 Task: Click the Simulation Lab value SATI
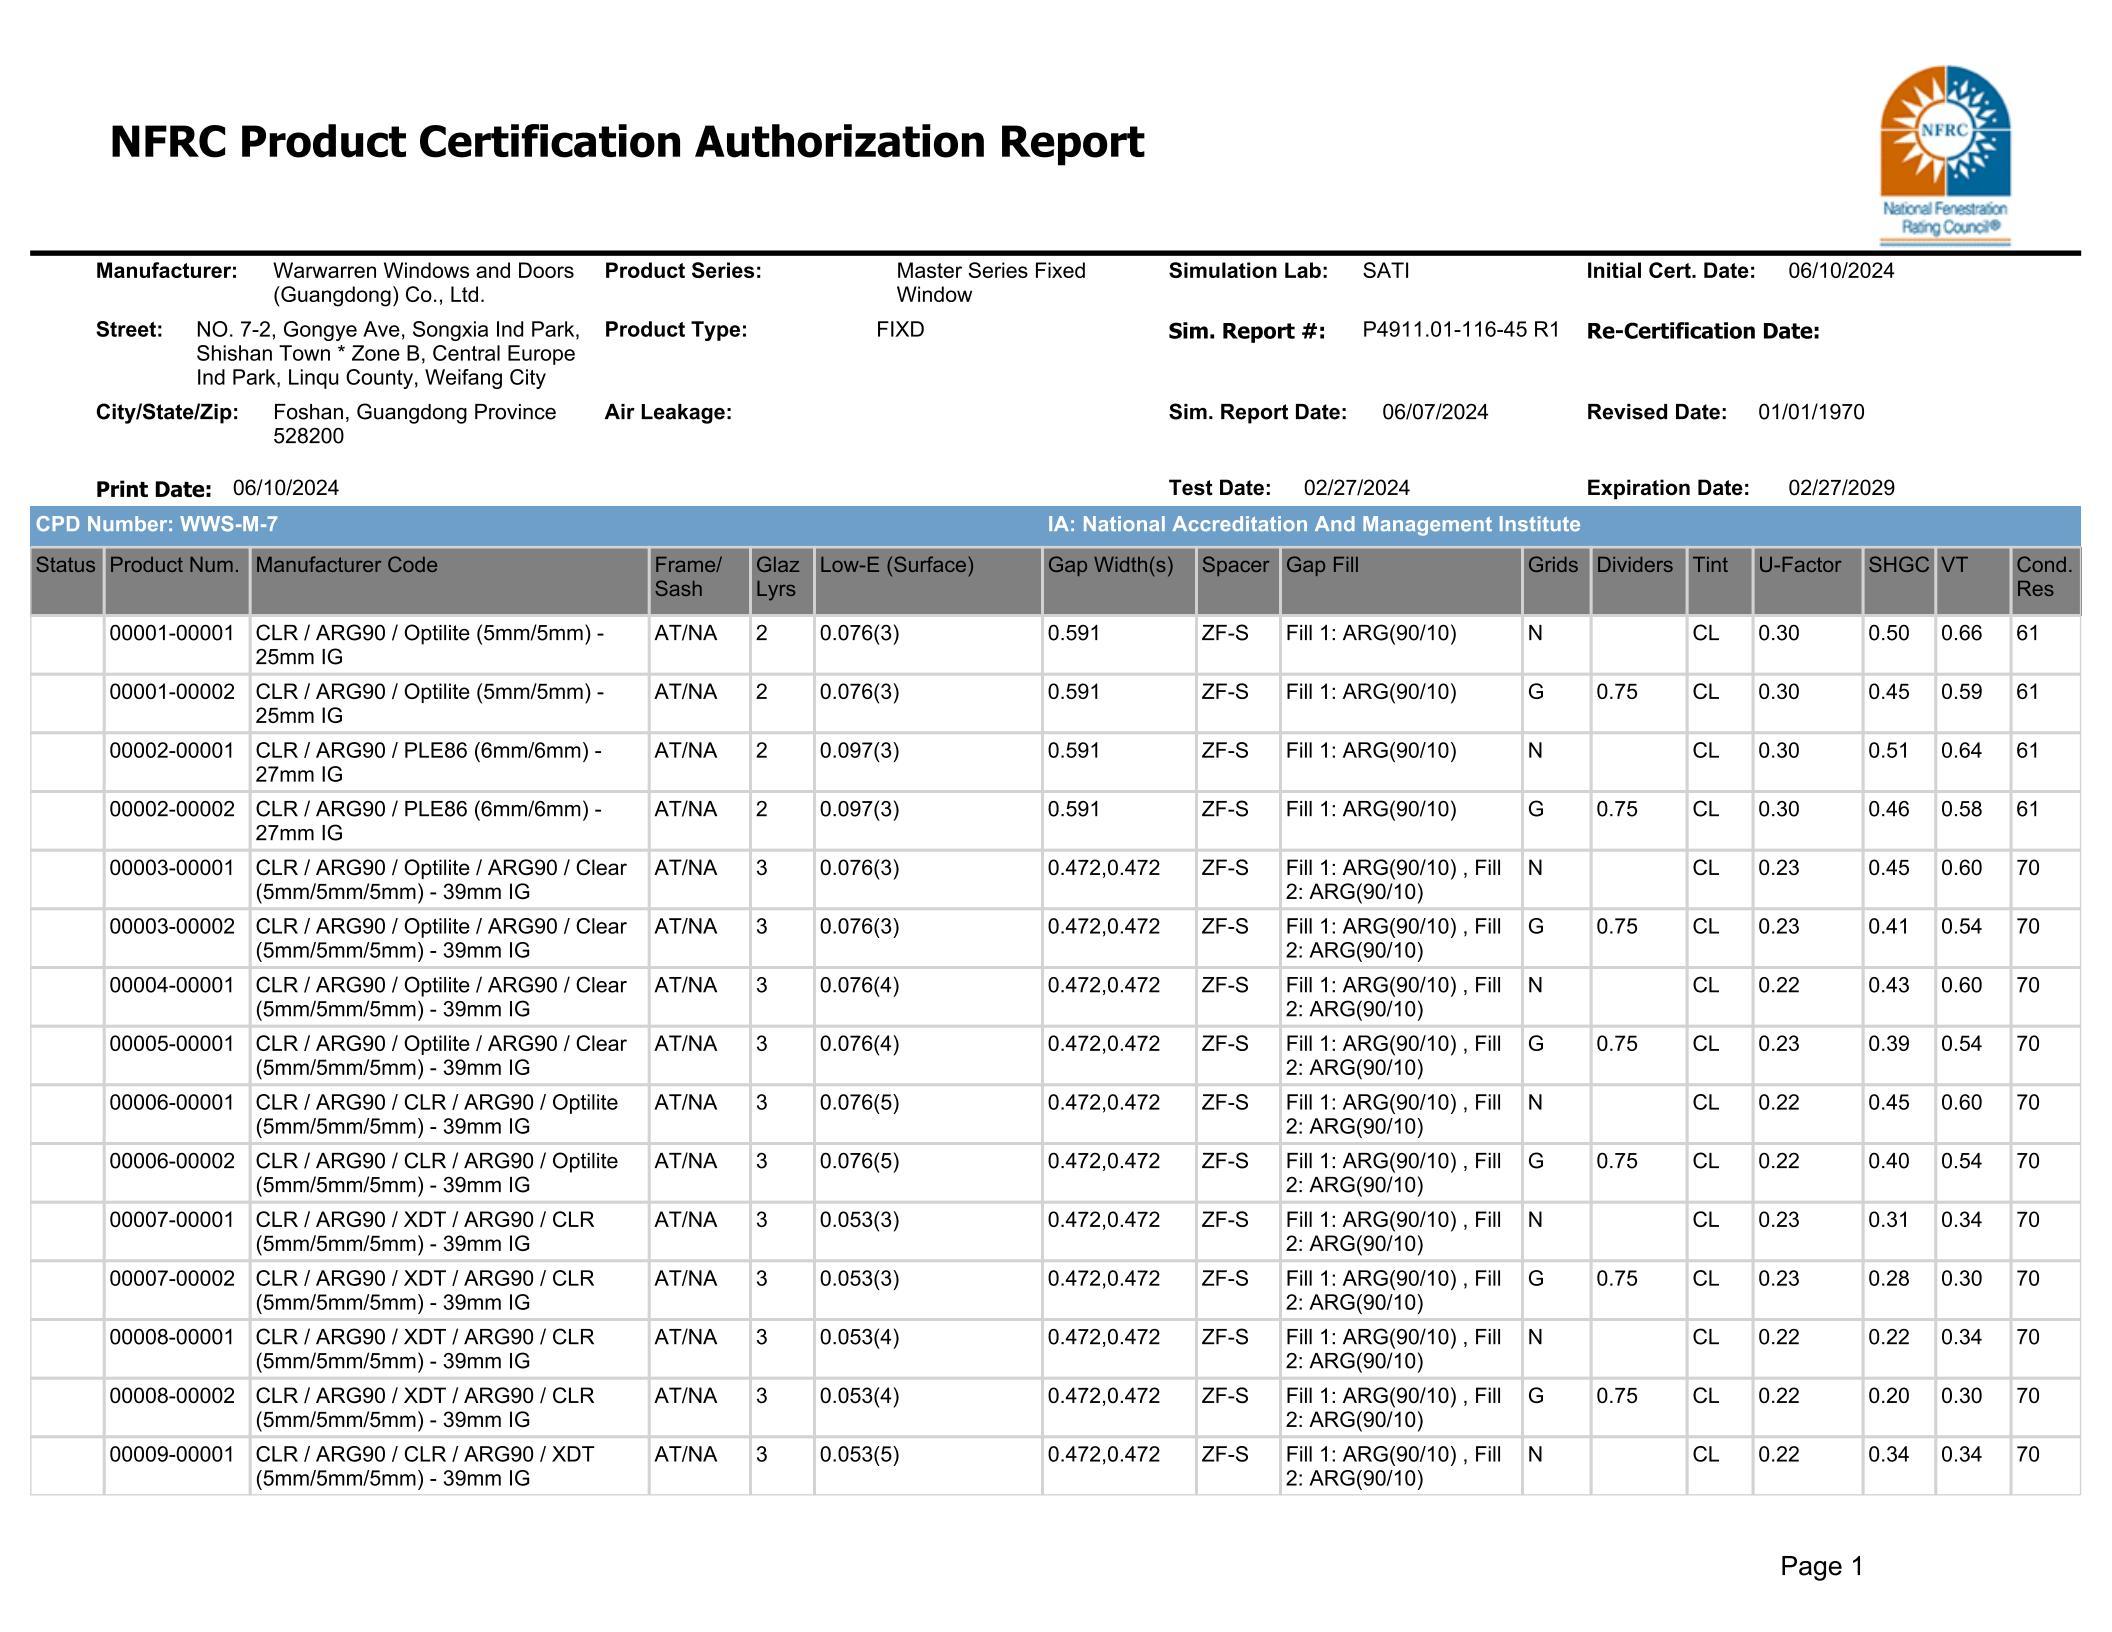tap(1386, 271)
